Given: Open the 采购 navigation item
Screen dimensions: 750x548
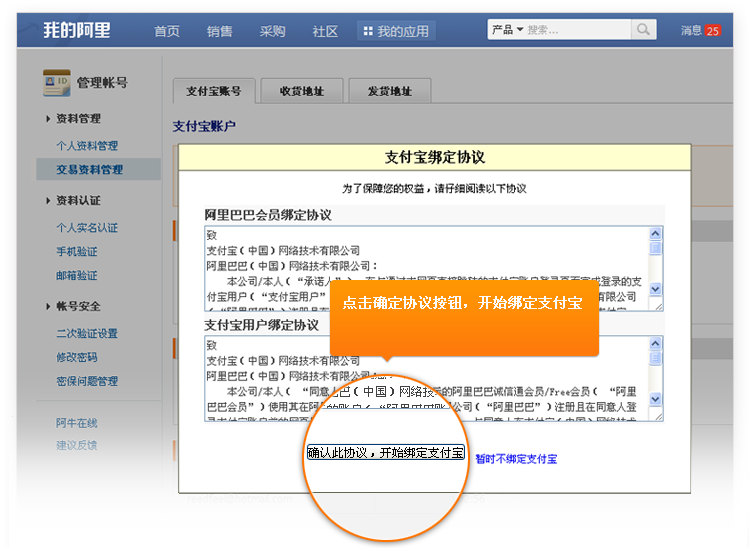Looking at the screenshot, I should (272, 32).
